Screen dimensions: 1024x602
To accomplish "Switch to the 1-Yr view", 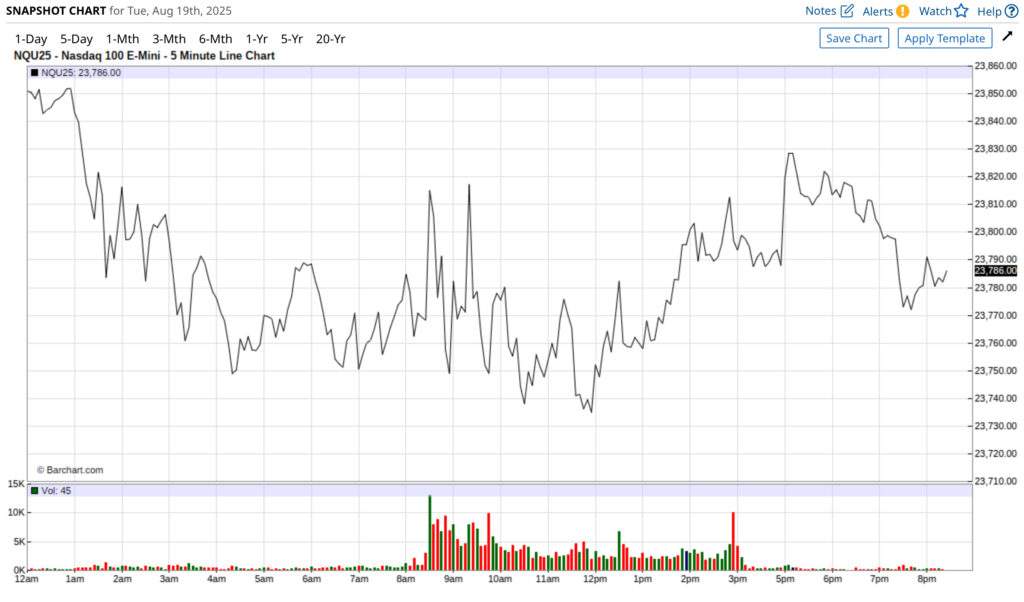I will point(256,39).
